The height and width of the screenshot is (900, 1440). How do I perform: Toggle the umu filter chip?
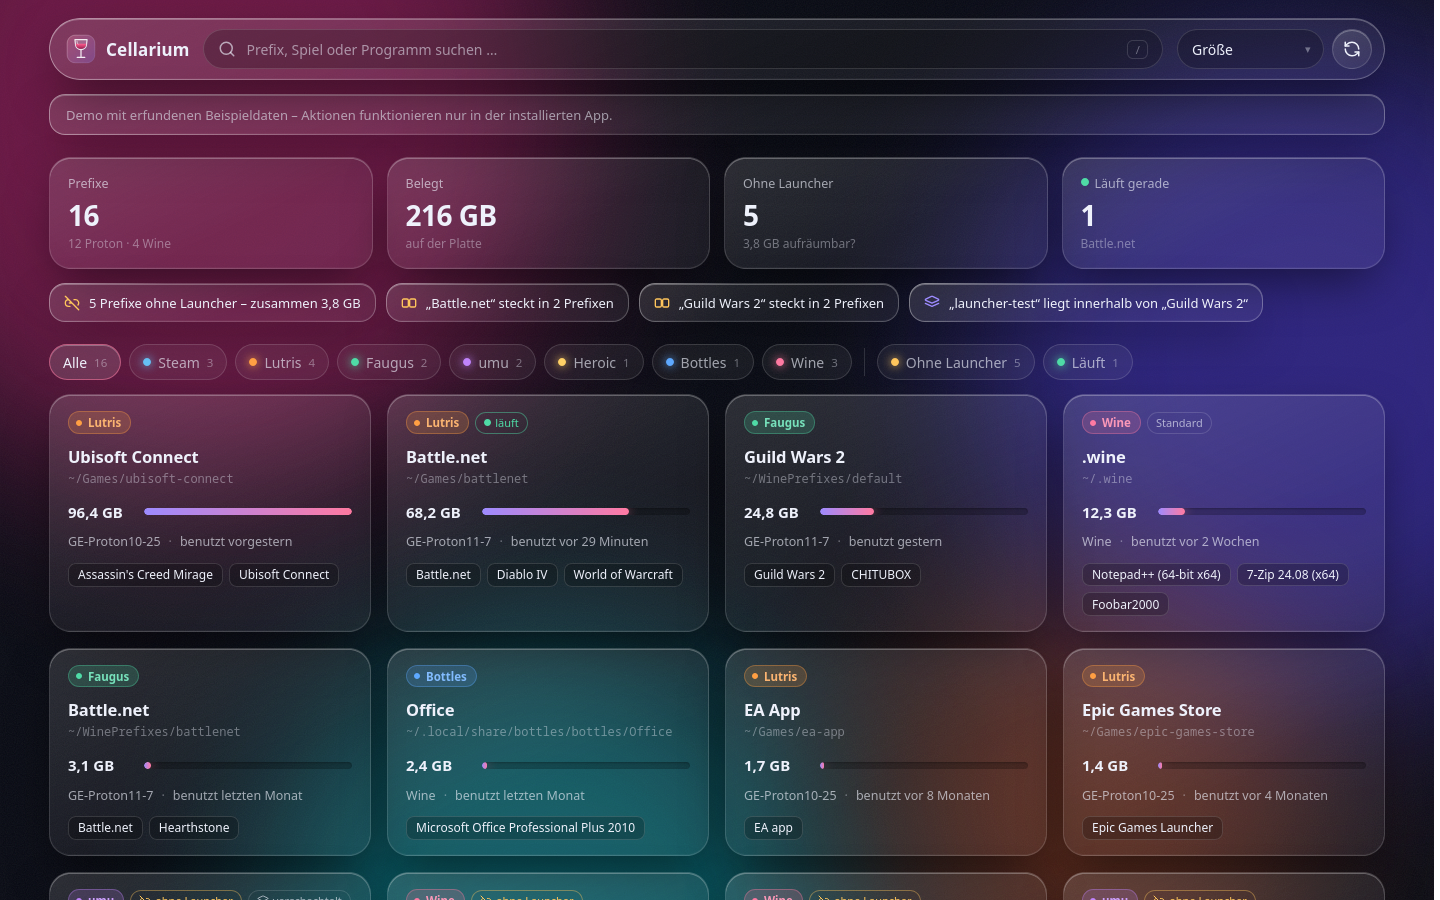click(x=492, y=362)
